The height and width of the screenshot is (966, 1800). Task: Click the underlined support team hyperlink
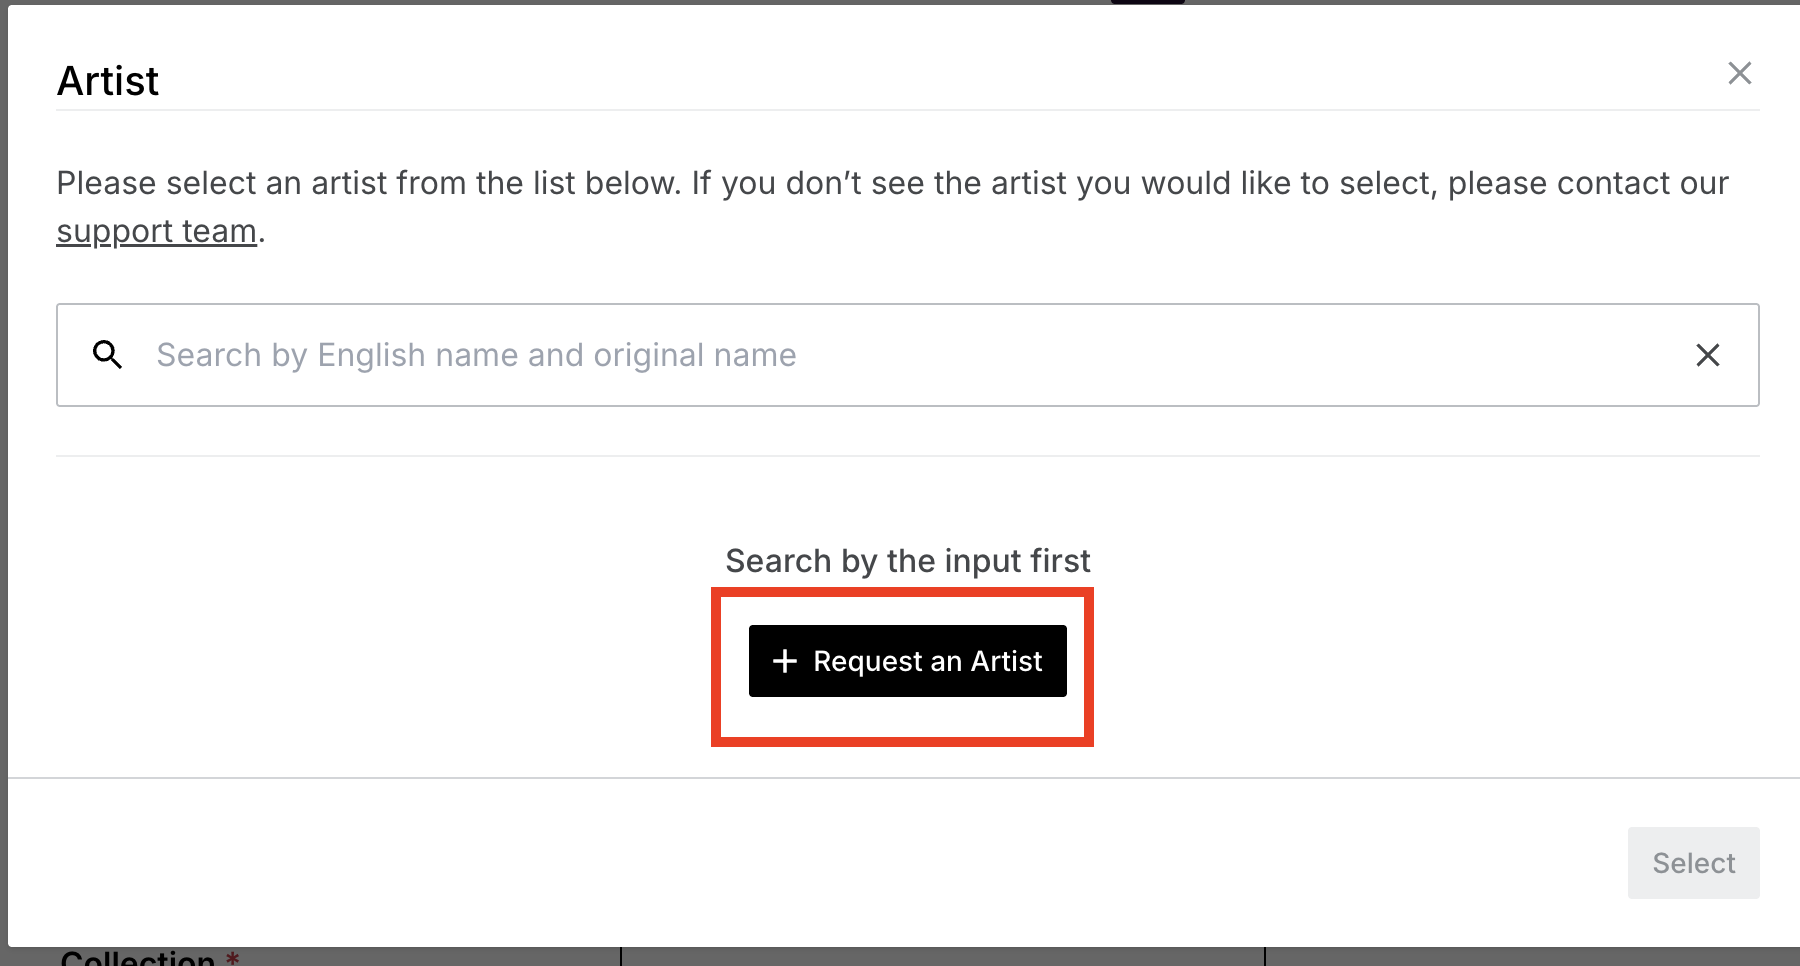[x=155, y=230]
